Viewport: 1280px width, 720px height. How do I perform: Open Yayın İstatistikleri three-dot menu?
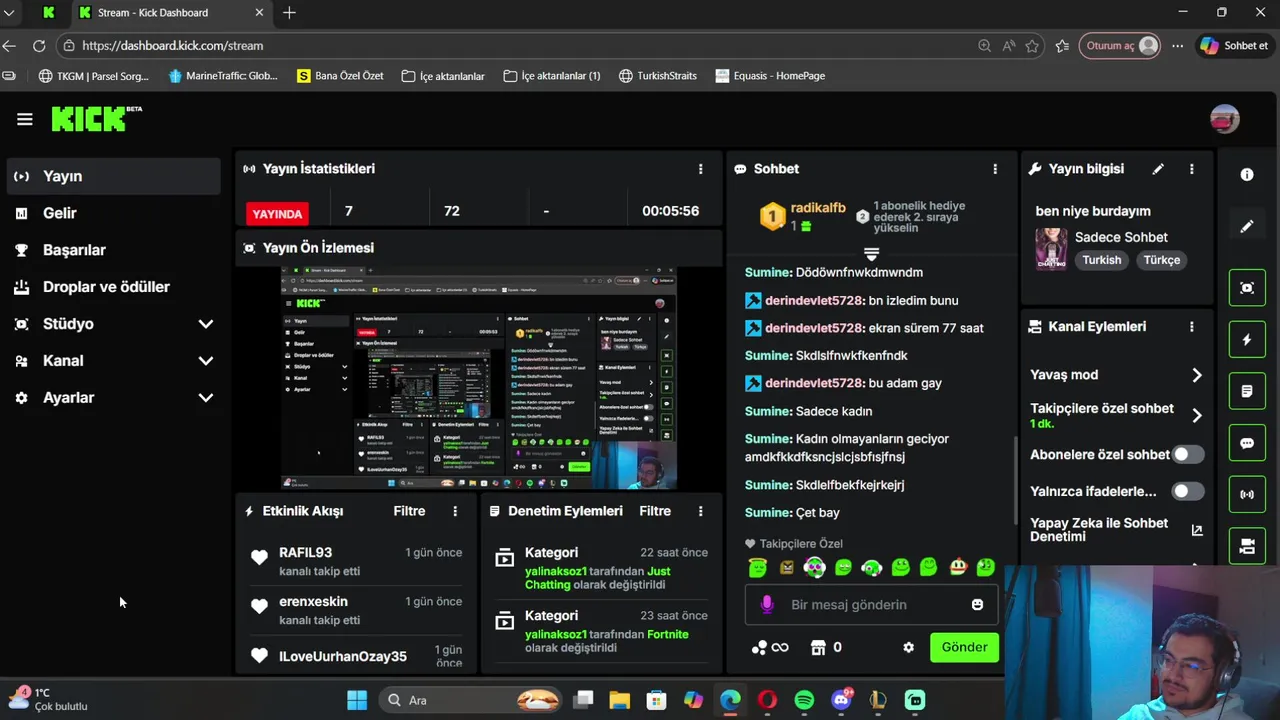700,169
